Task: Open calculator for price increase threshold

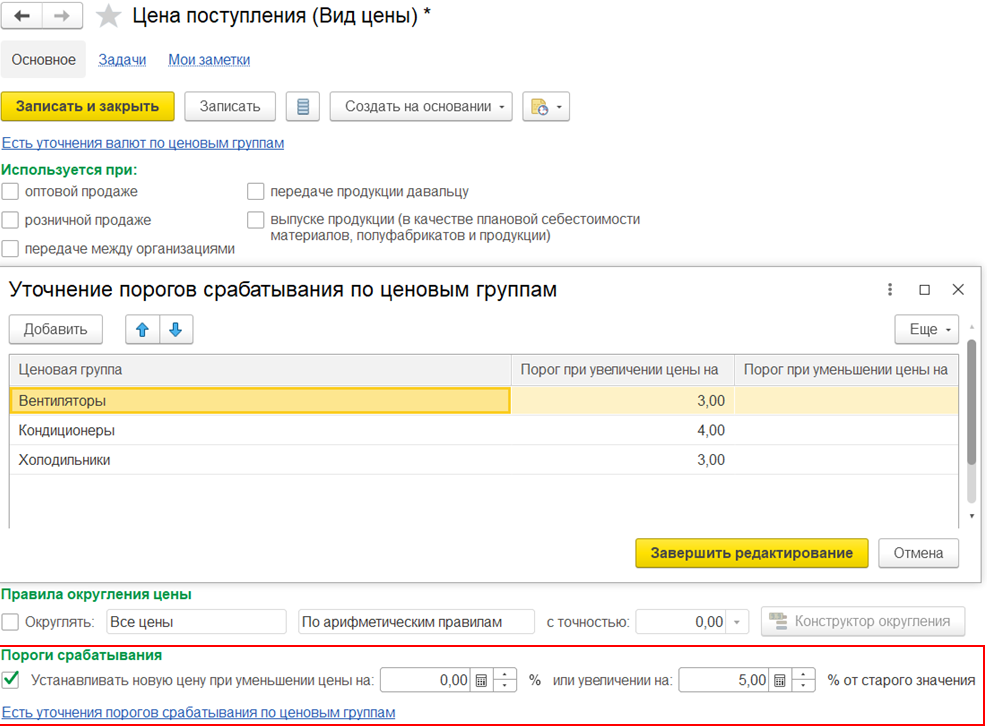Action: (x=779, y=680)
